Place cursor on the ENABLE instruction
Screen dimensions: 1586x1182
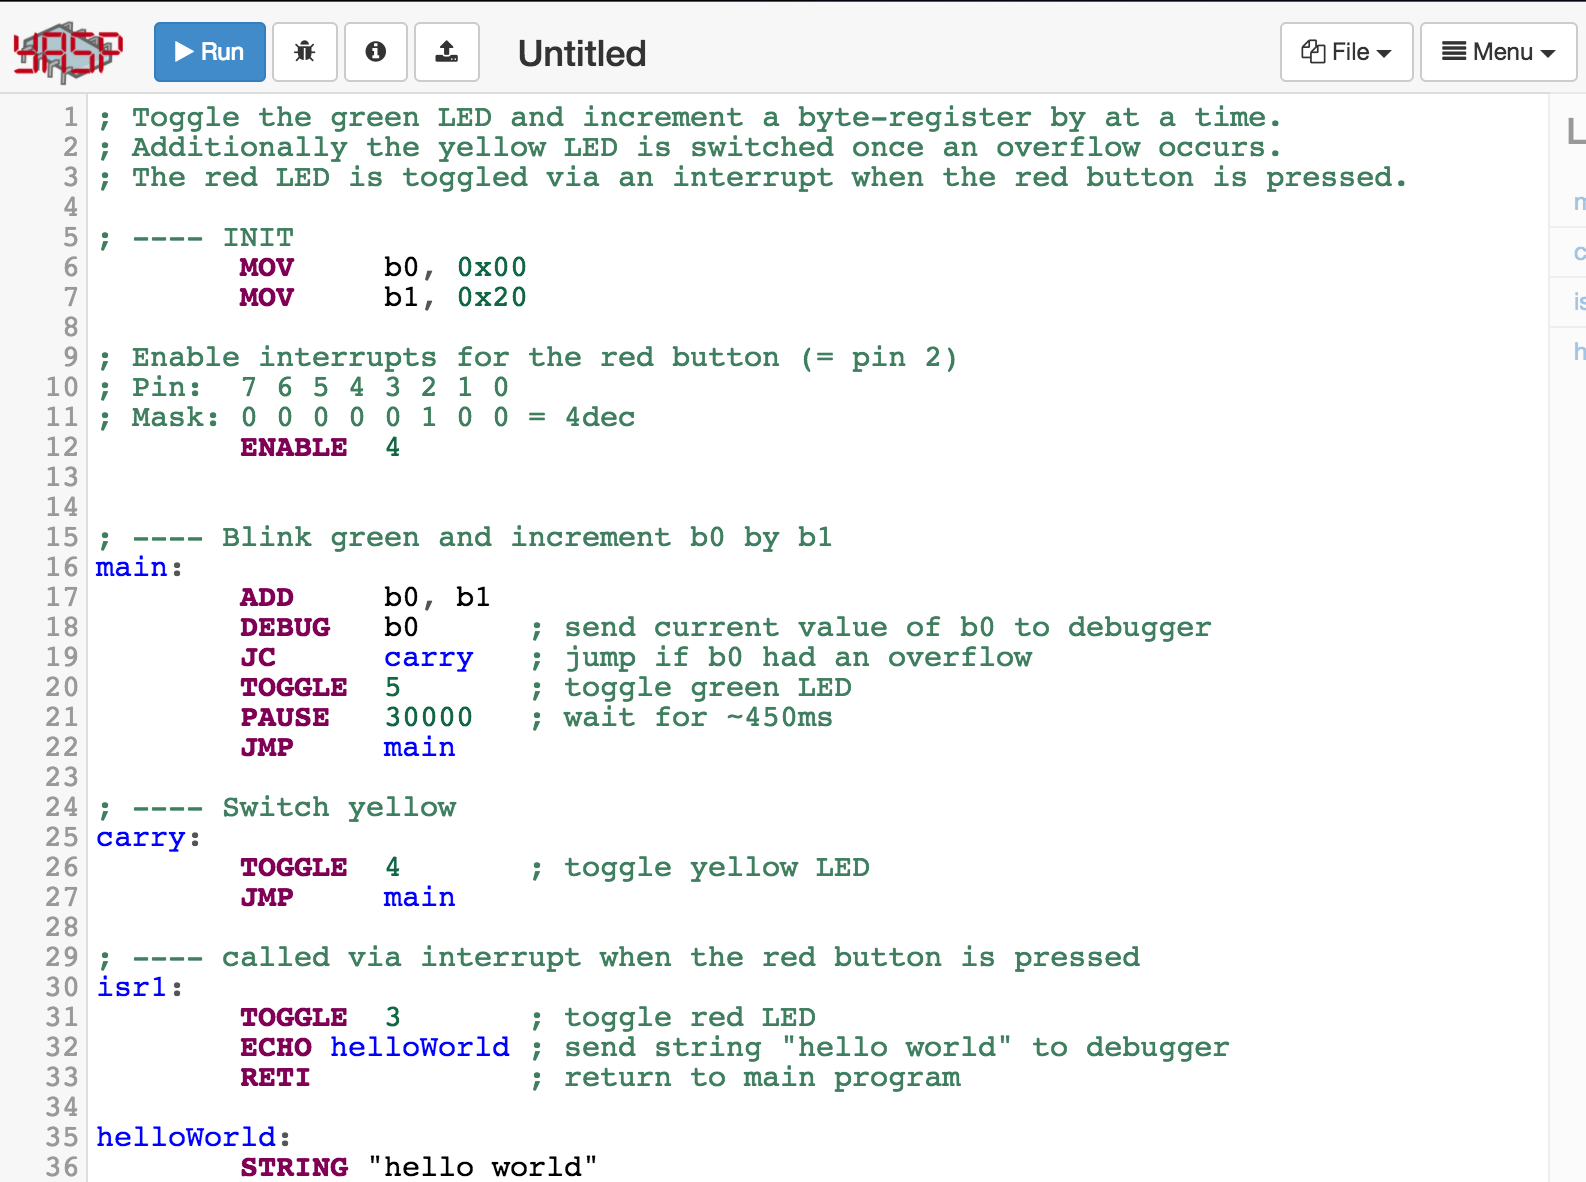(293, 447)
